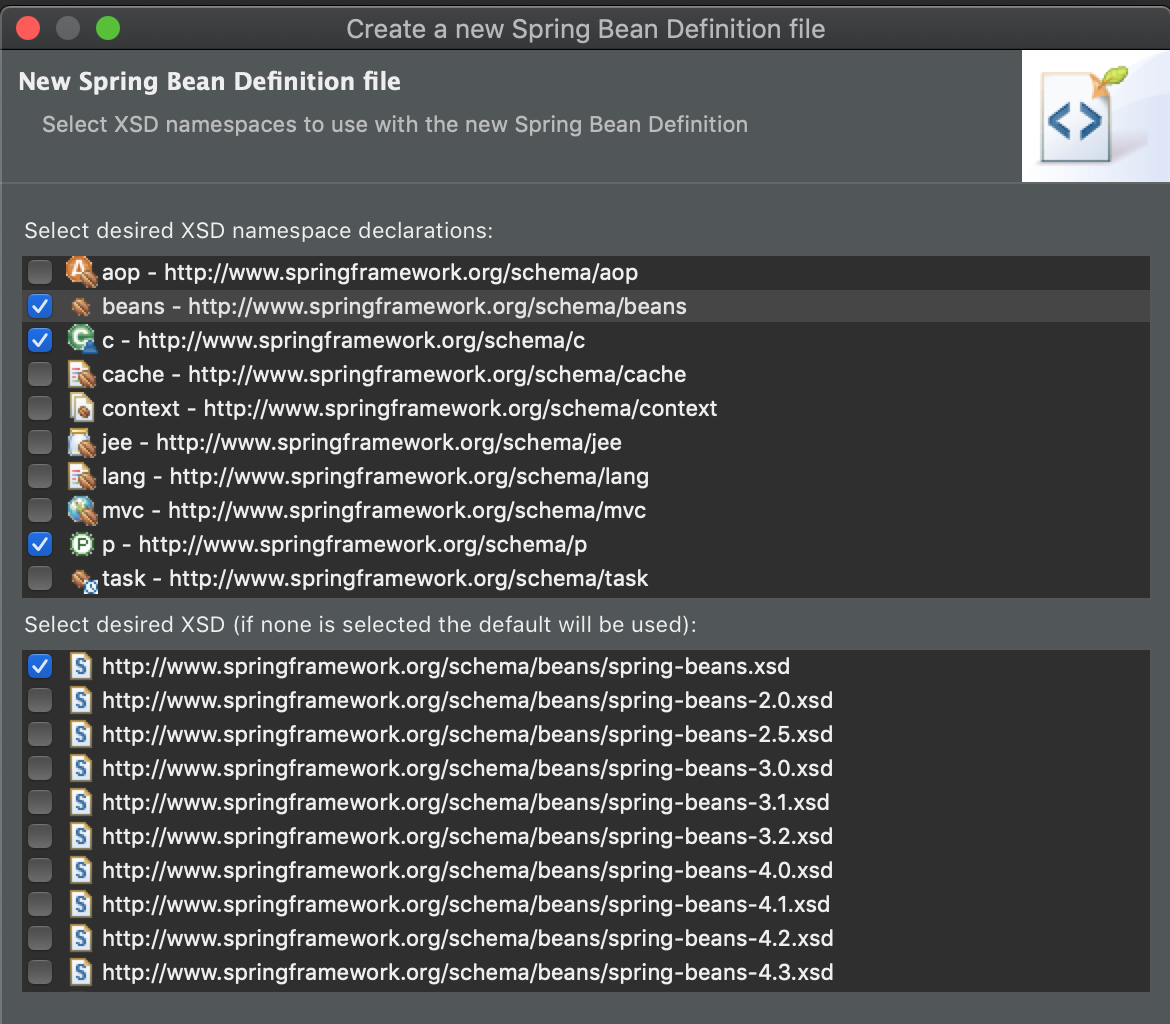Click the spring-beans.xsd file icon
Image resolution: width=1170 pixels, height=1024 pixels.
(81, 666)
